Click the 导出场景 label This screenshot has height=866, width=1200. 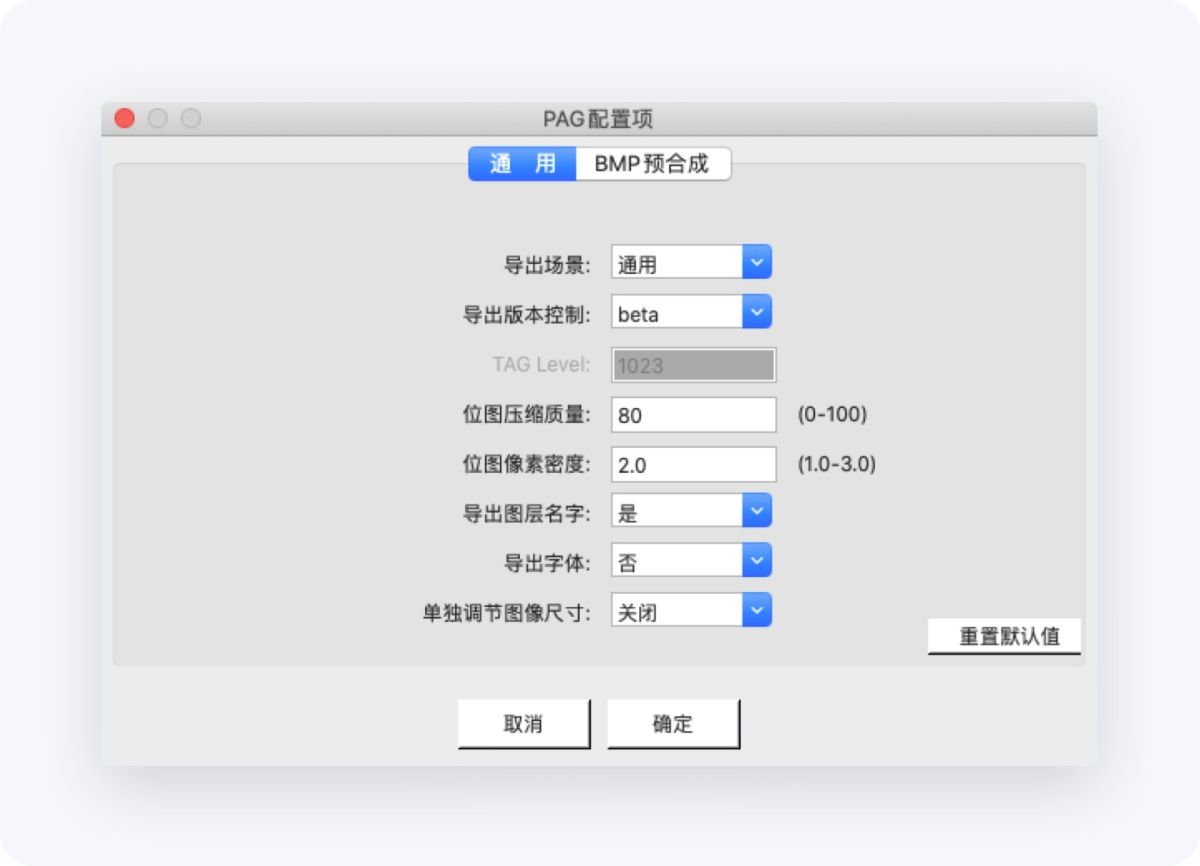[x=547, y=265]
